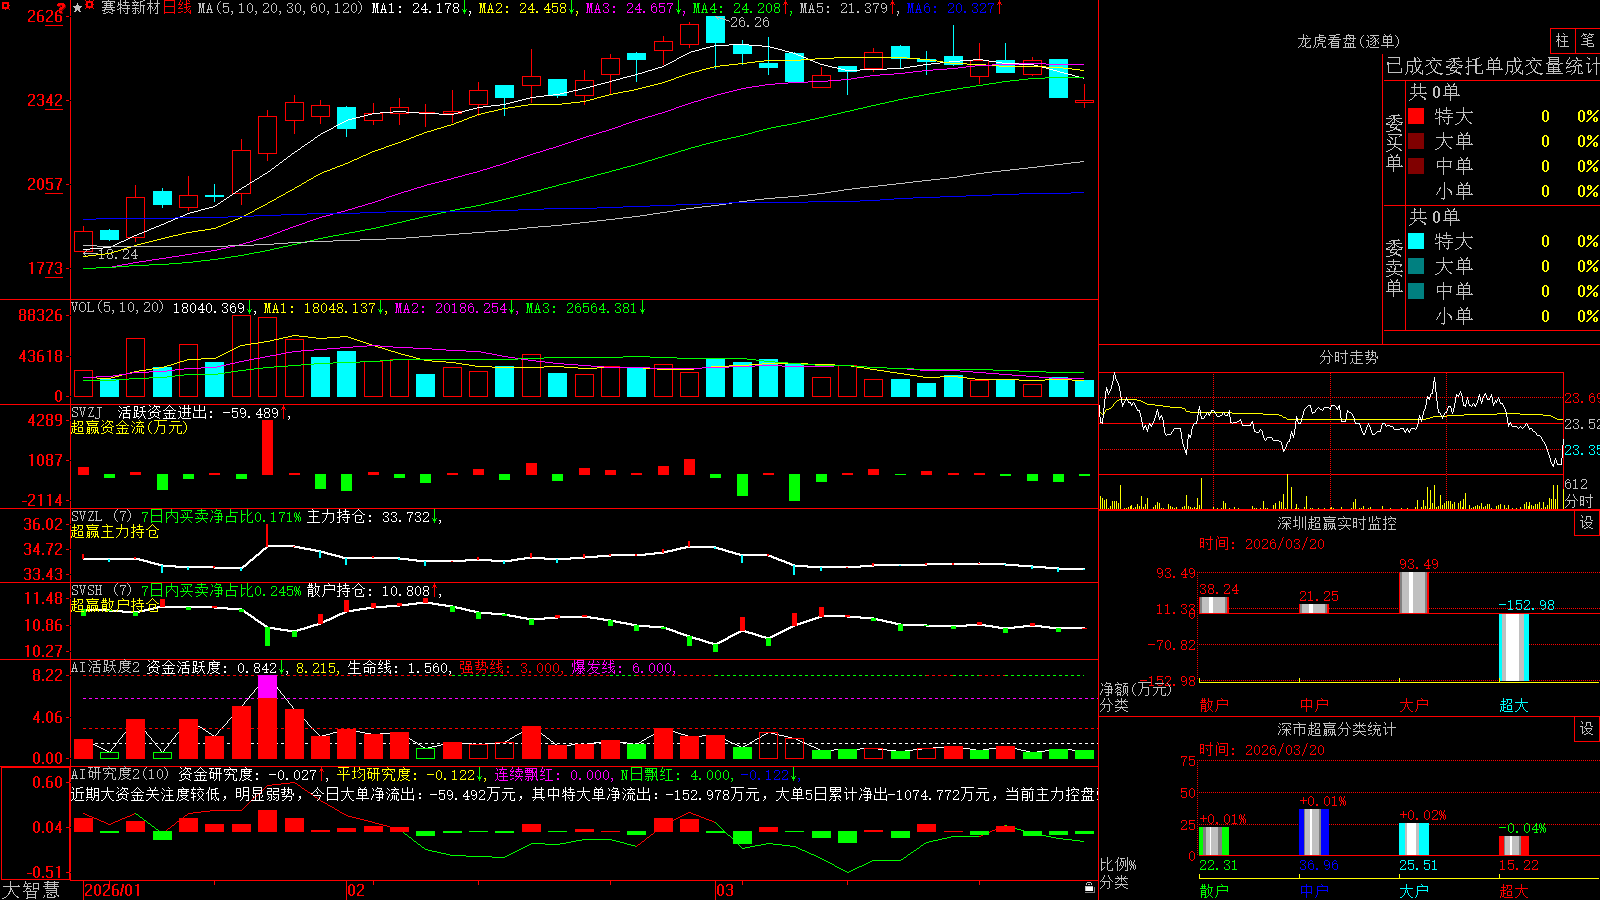Open 设 settings for 深圳超赢实时监控 panel
1600x900 pixels.
[1587, 523]
